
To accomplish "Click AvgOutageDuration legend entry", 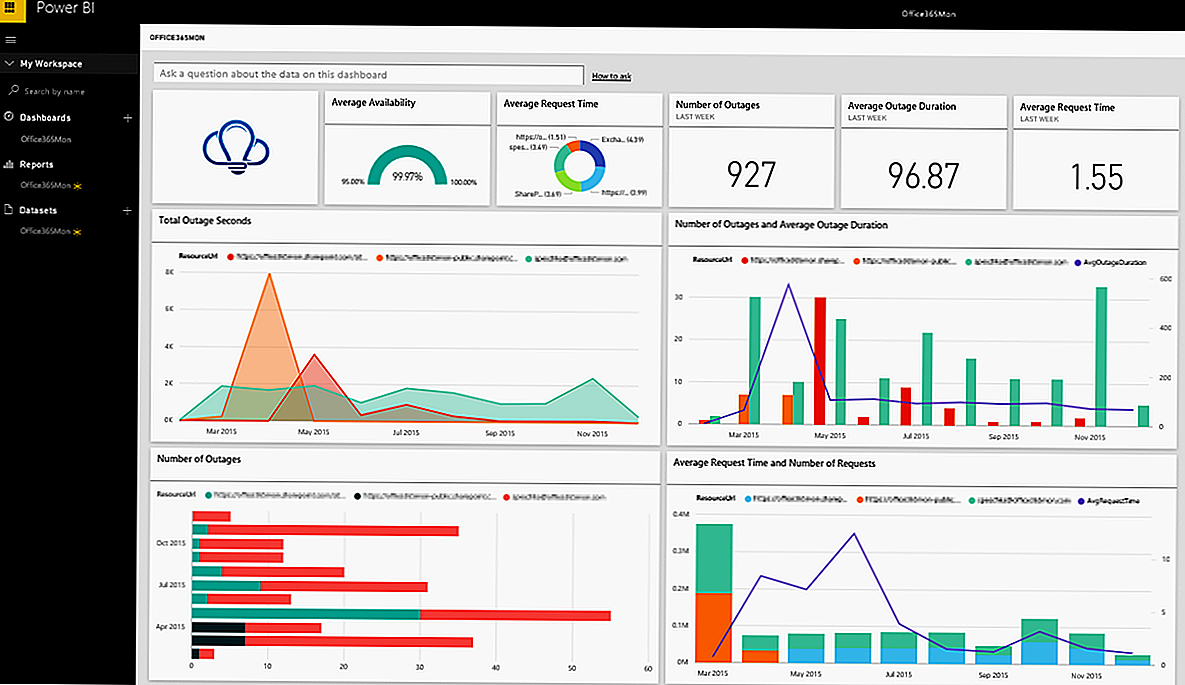I will tap(1110, 262).
